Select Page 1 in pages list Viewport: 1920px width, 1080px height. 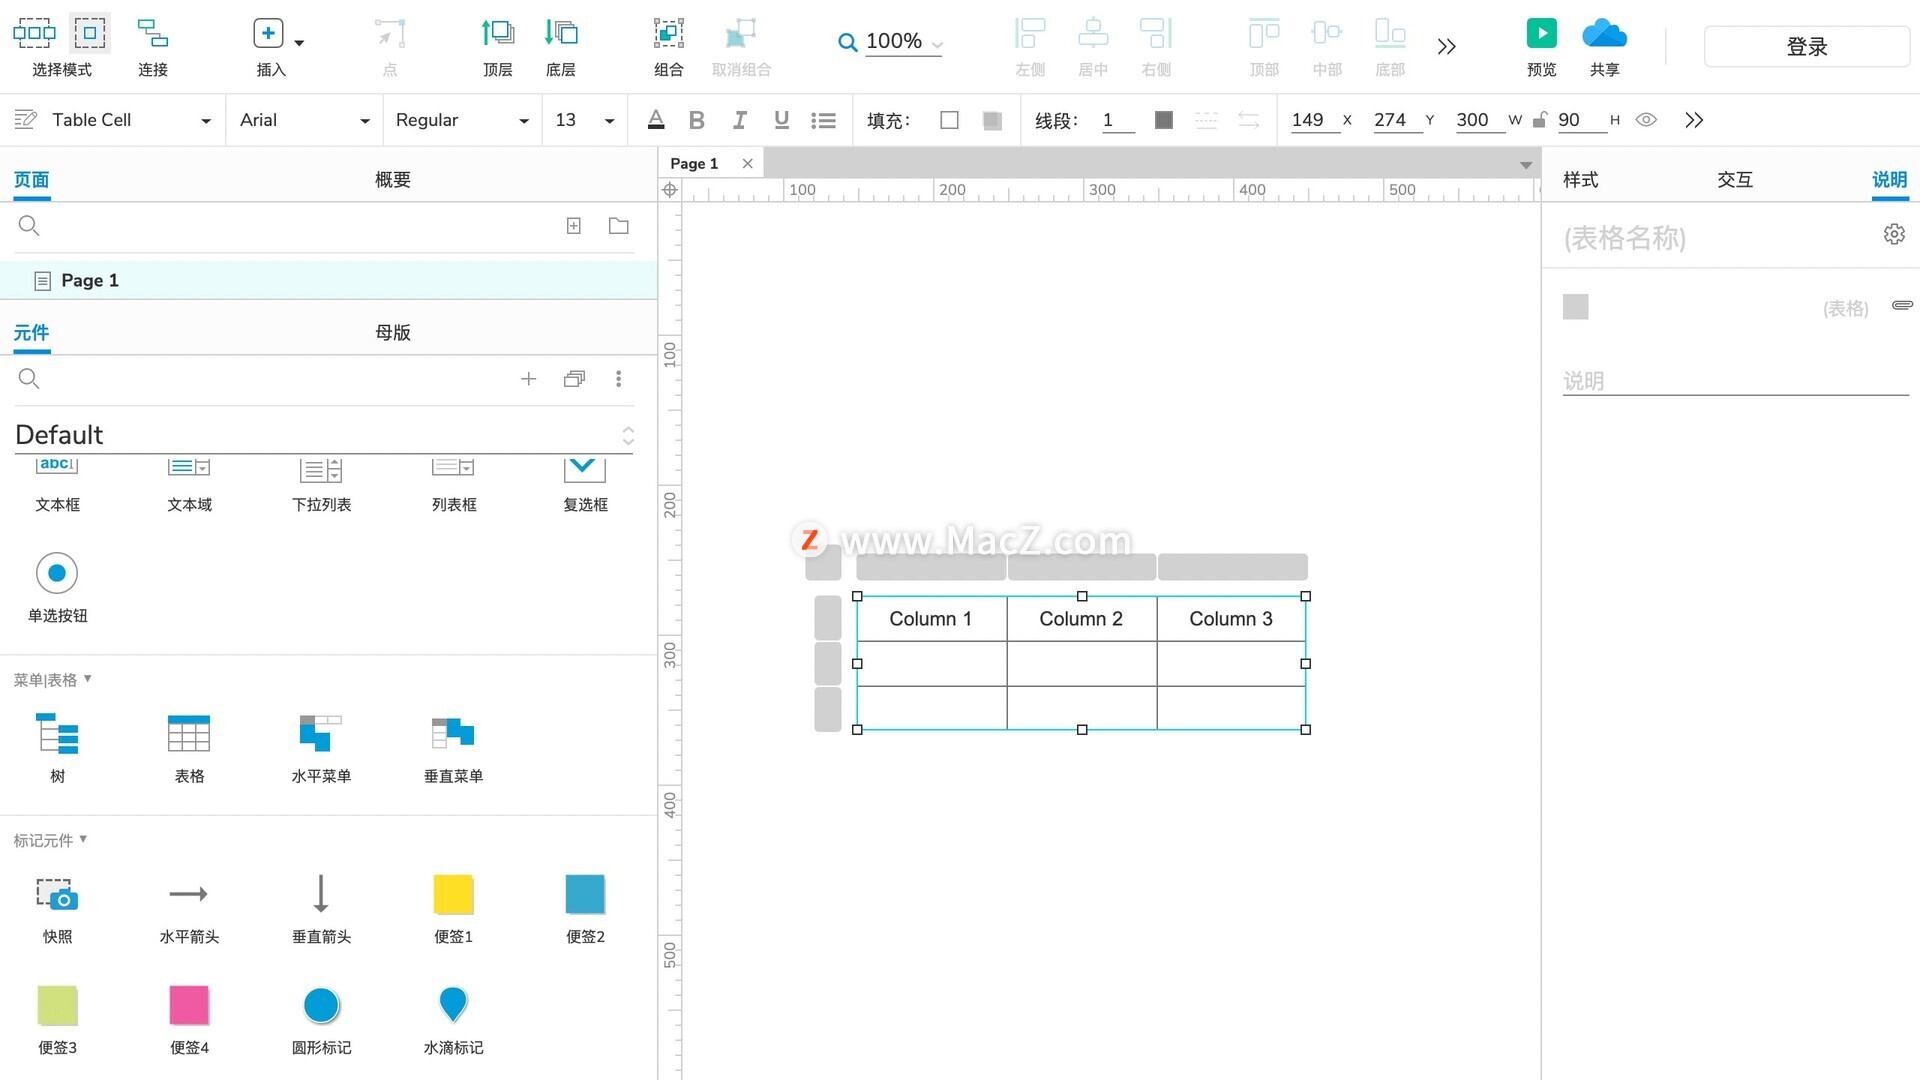coord(90,281)
